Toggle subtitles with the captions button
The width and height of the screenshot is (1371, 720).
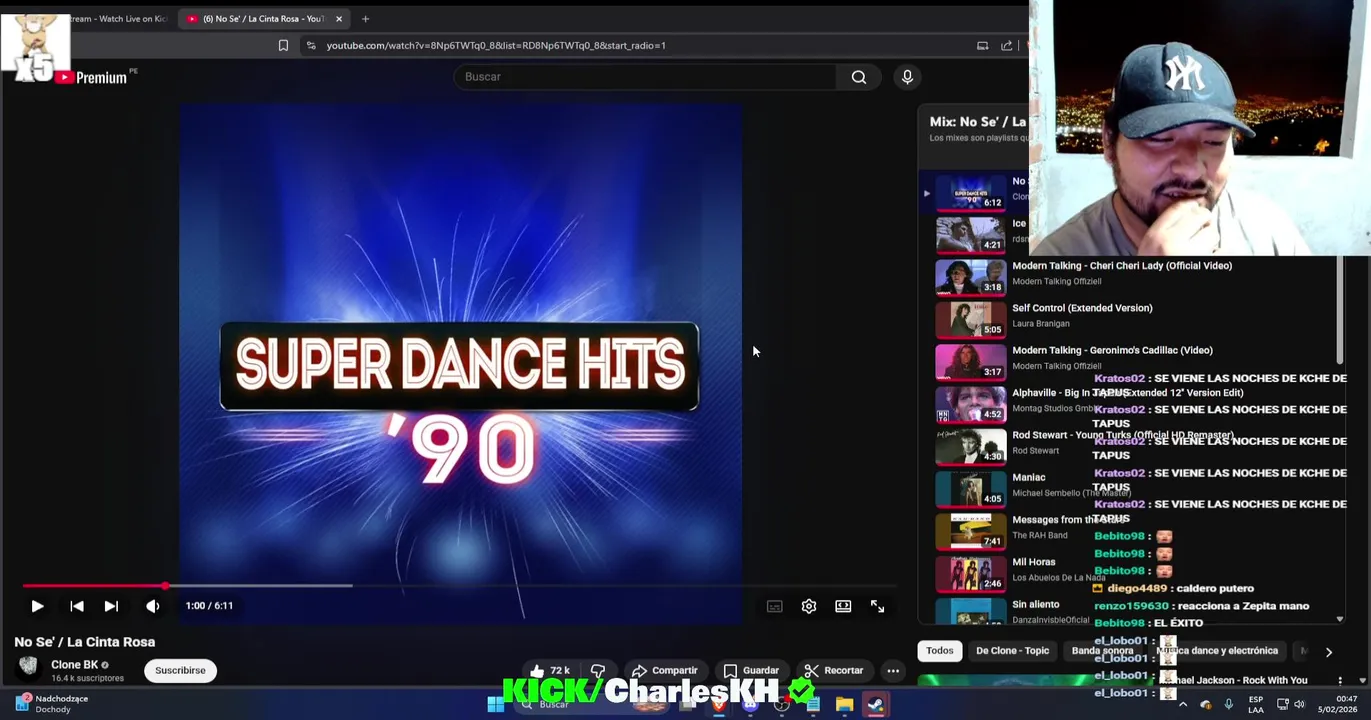(774, 606)
